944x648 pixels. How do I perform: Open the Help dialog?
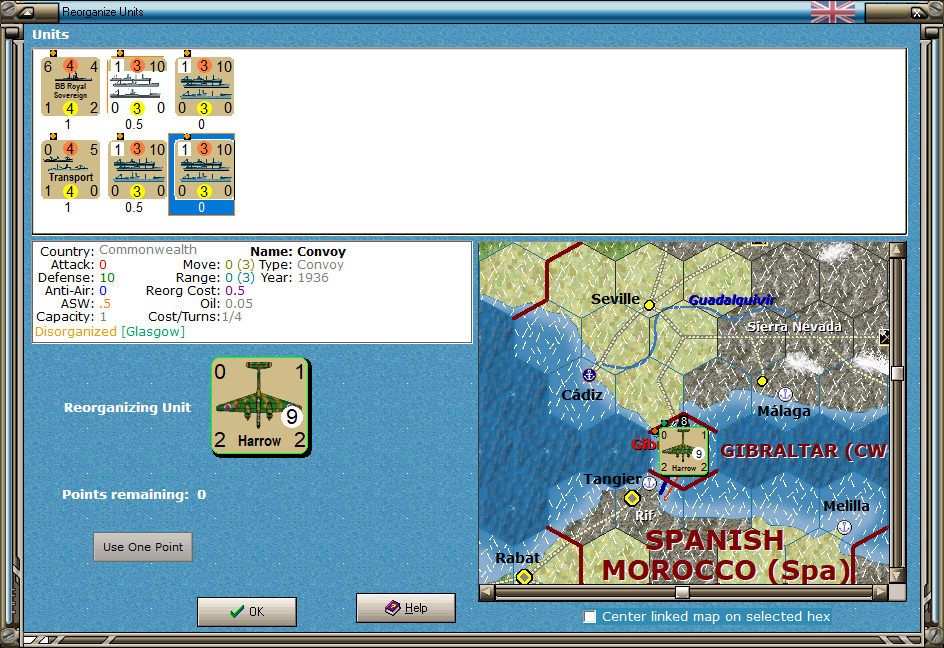tap(405, 607)
